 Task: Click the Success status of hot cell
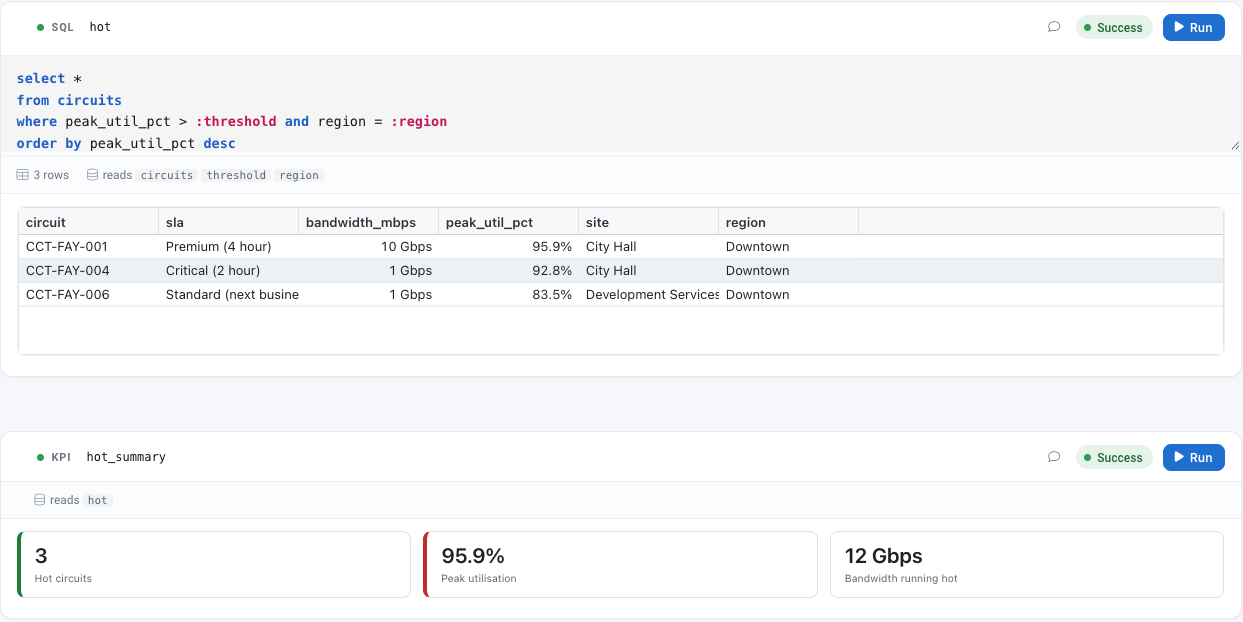pyautogui.click(x=1114, y=27)
